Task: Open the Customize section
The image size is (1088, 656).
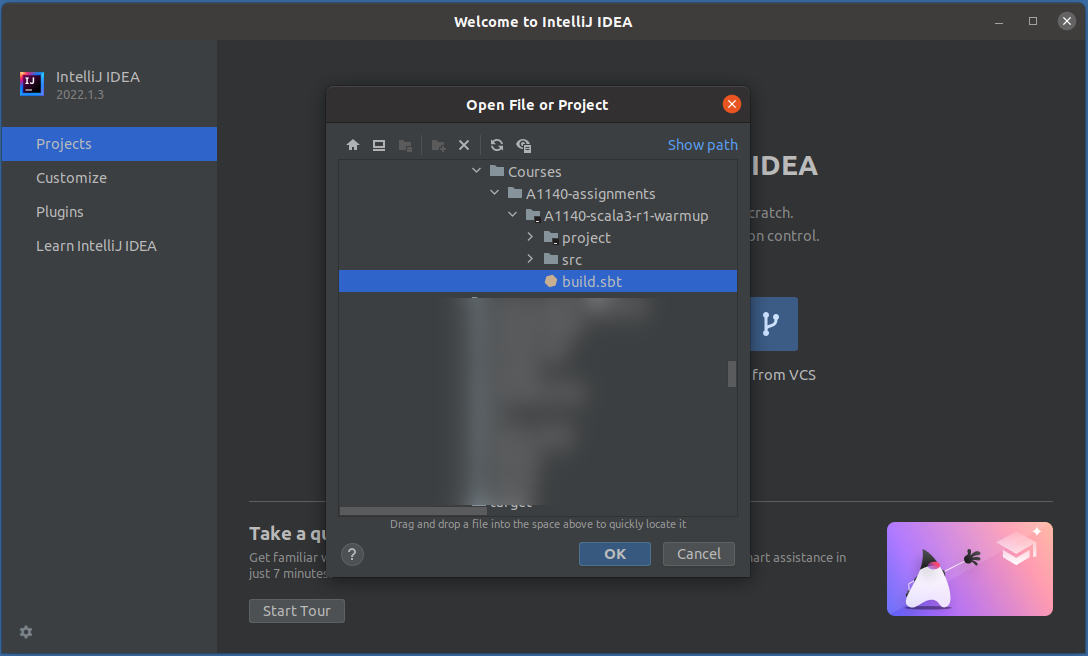Action: [x=71, y=178]
